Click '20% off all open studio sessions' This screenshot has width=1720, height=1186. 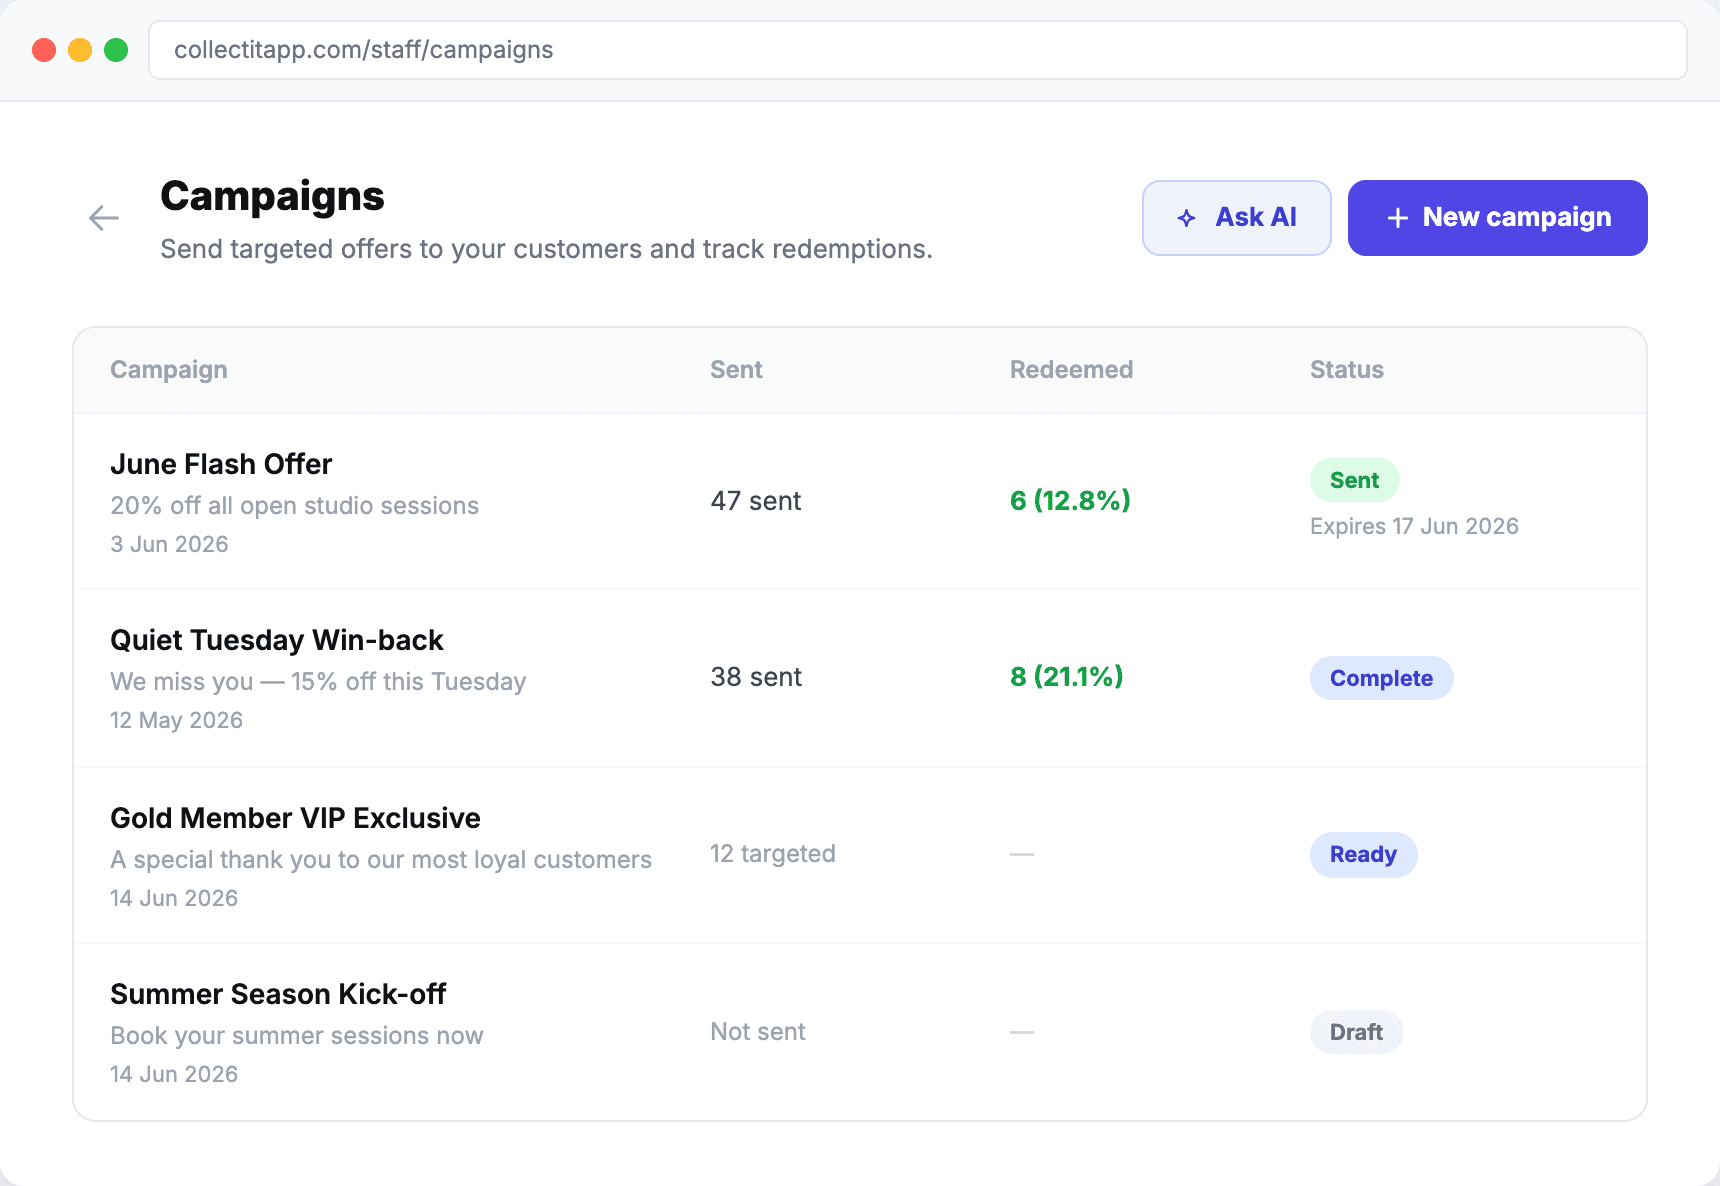click(295, 506)
